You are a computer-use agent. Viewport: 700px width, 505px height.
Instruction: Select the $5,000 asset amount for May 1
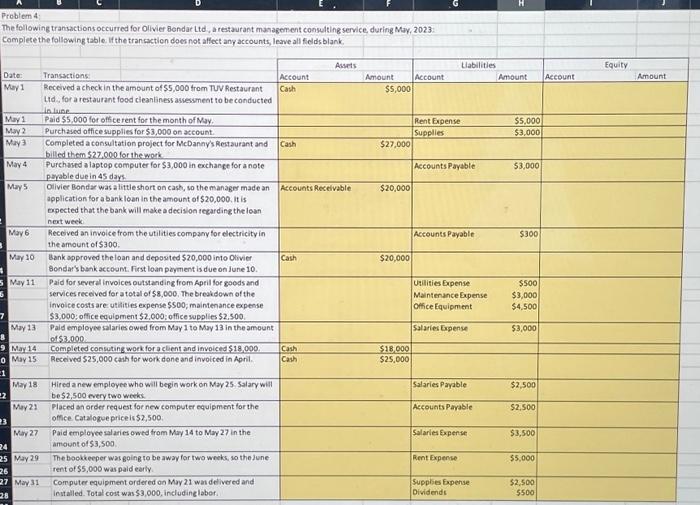(397, 89)
